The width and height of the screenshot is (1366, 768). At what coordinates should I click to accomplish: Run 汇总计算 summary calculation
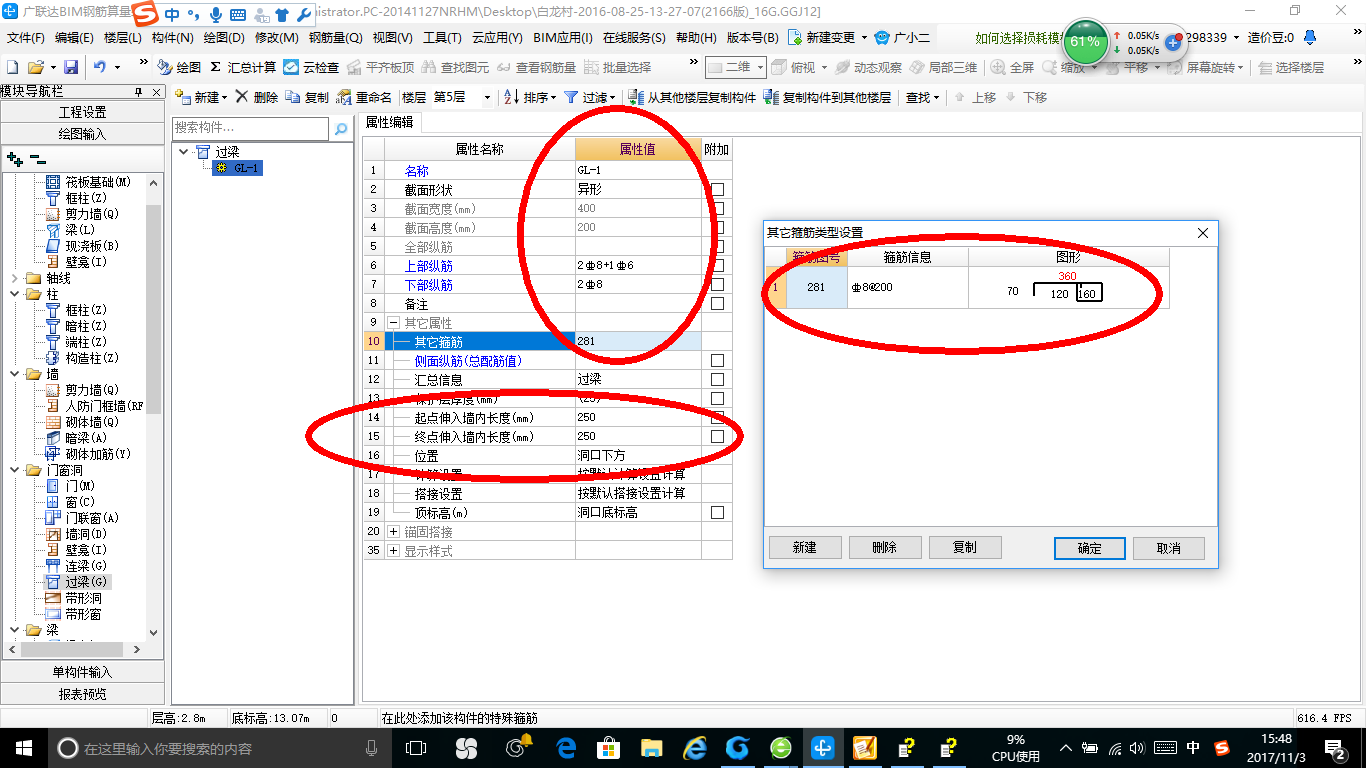point(243,67)
